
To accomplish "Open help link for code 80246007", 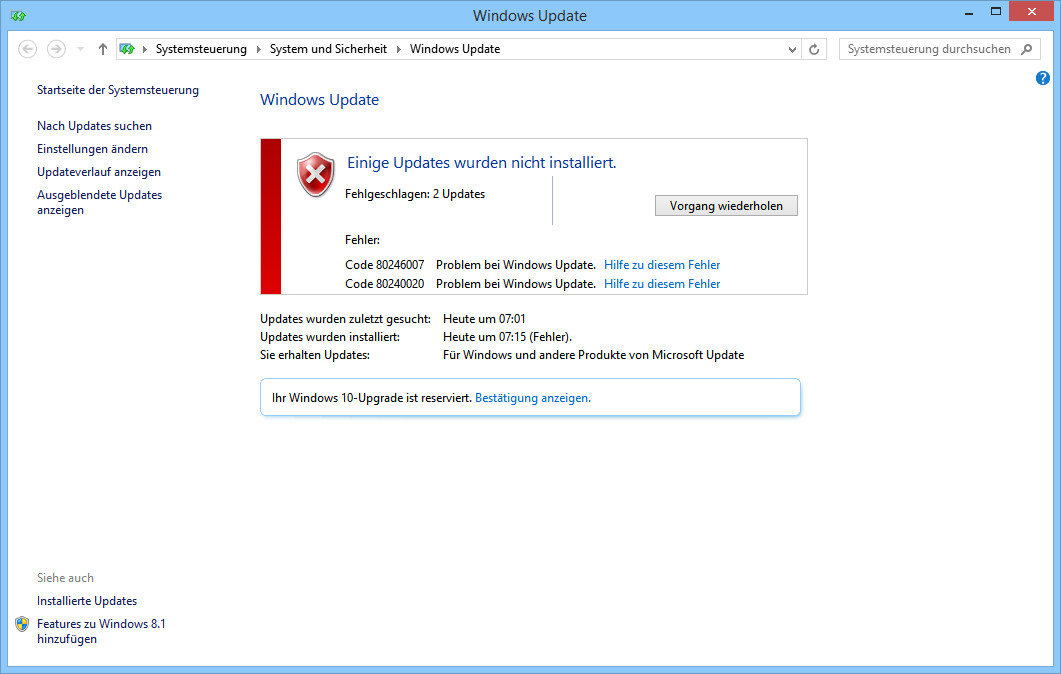I will coord(662,265).
